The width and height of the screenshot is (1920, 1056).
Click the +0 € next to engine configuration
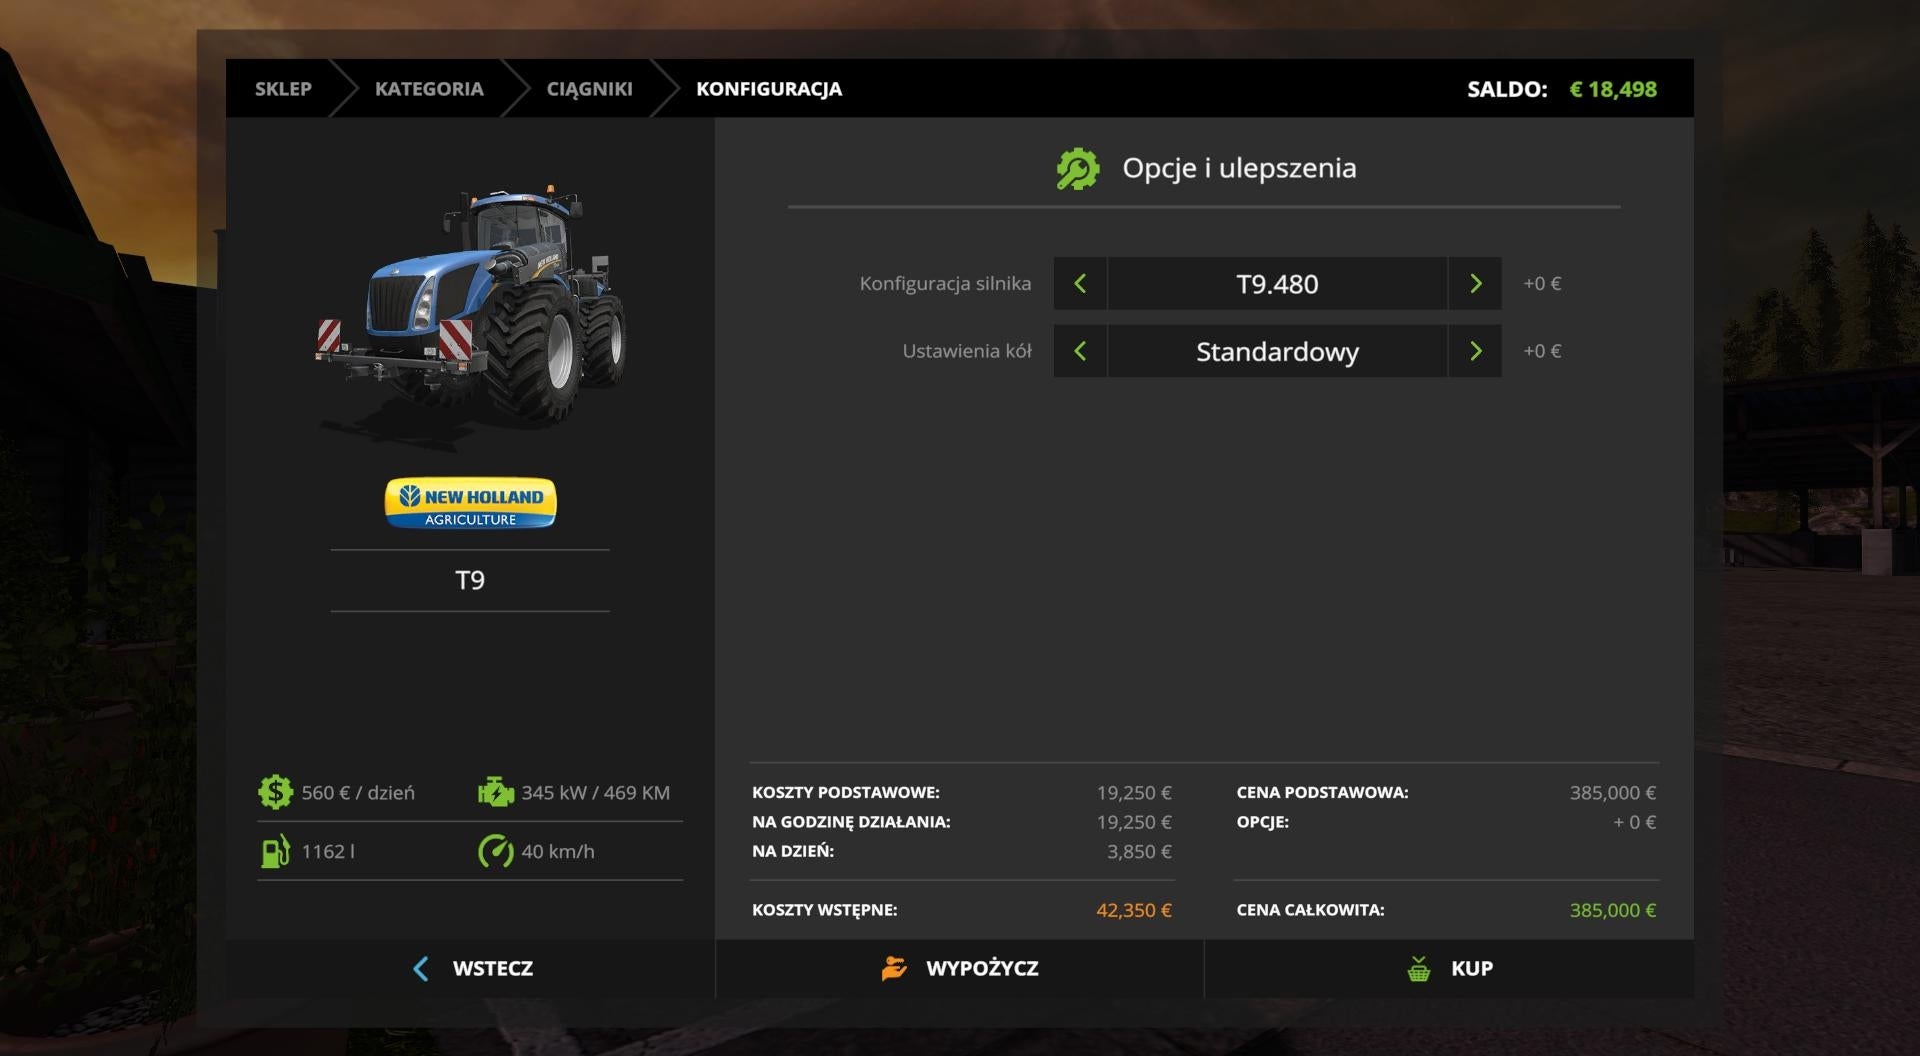point(1542,283)
